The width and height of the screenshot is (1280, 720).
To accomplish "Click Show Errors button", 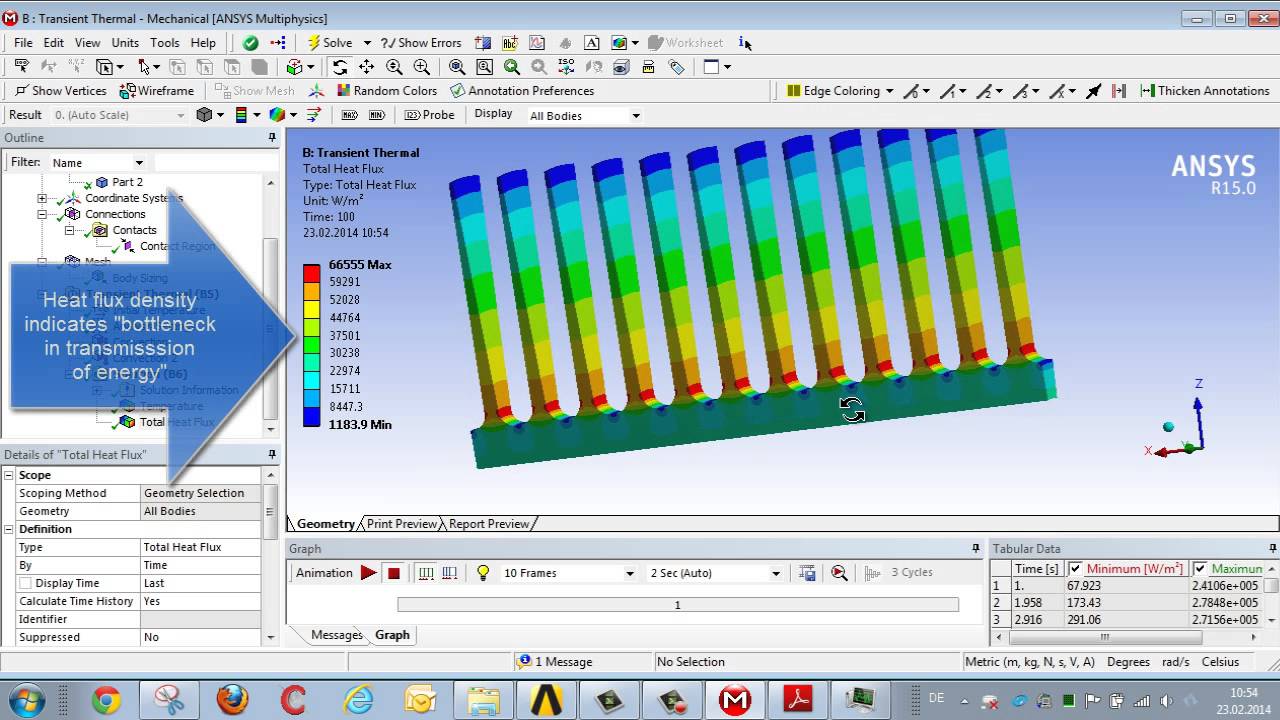I will pyautogui.click(x=420, y=43).
